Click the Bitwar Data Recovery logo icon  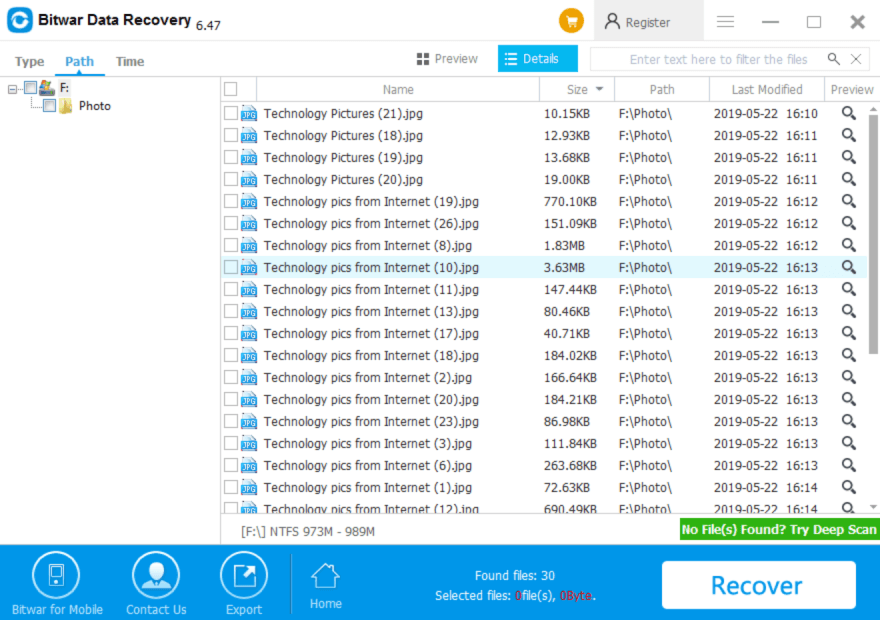[x=20, y=20]
